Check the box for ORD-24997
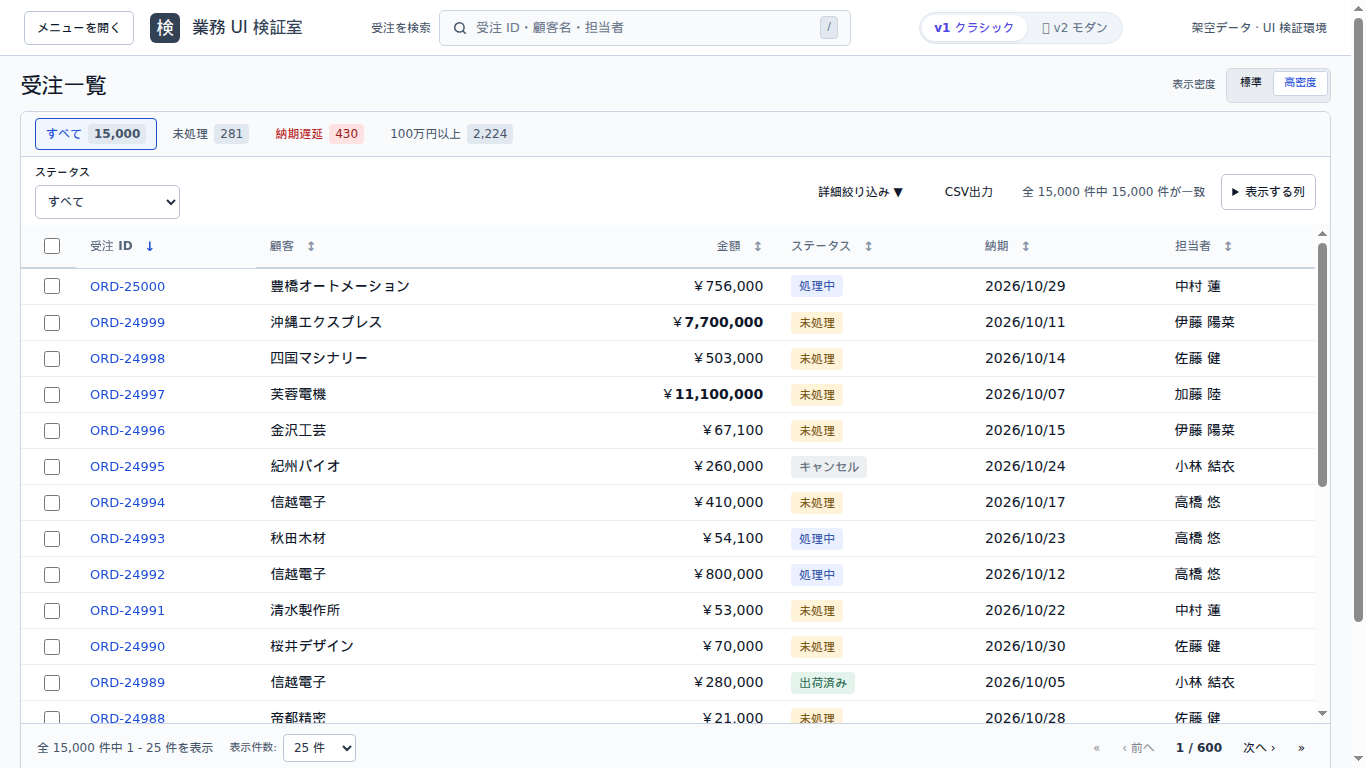 52,394
